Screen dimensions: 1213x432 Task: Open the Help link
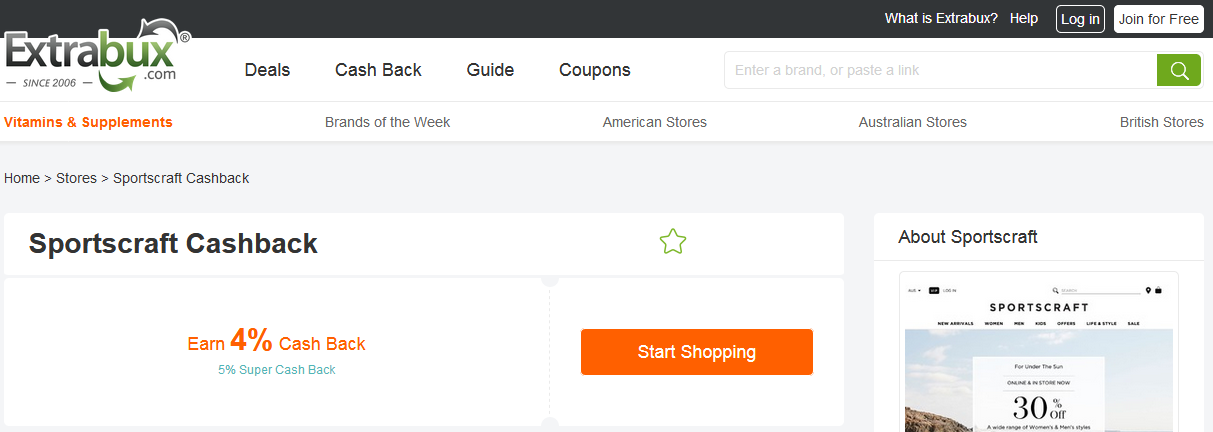(x=1024, y=19)
